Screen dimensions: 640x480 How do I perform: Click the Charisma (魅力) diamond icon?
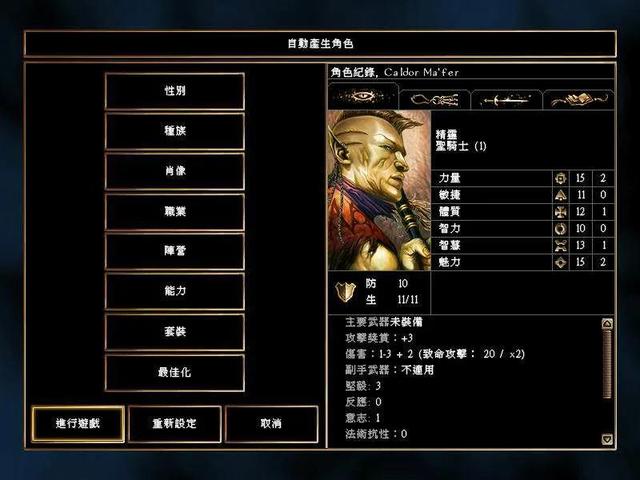[x=561, y=262]
